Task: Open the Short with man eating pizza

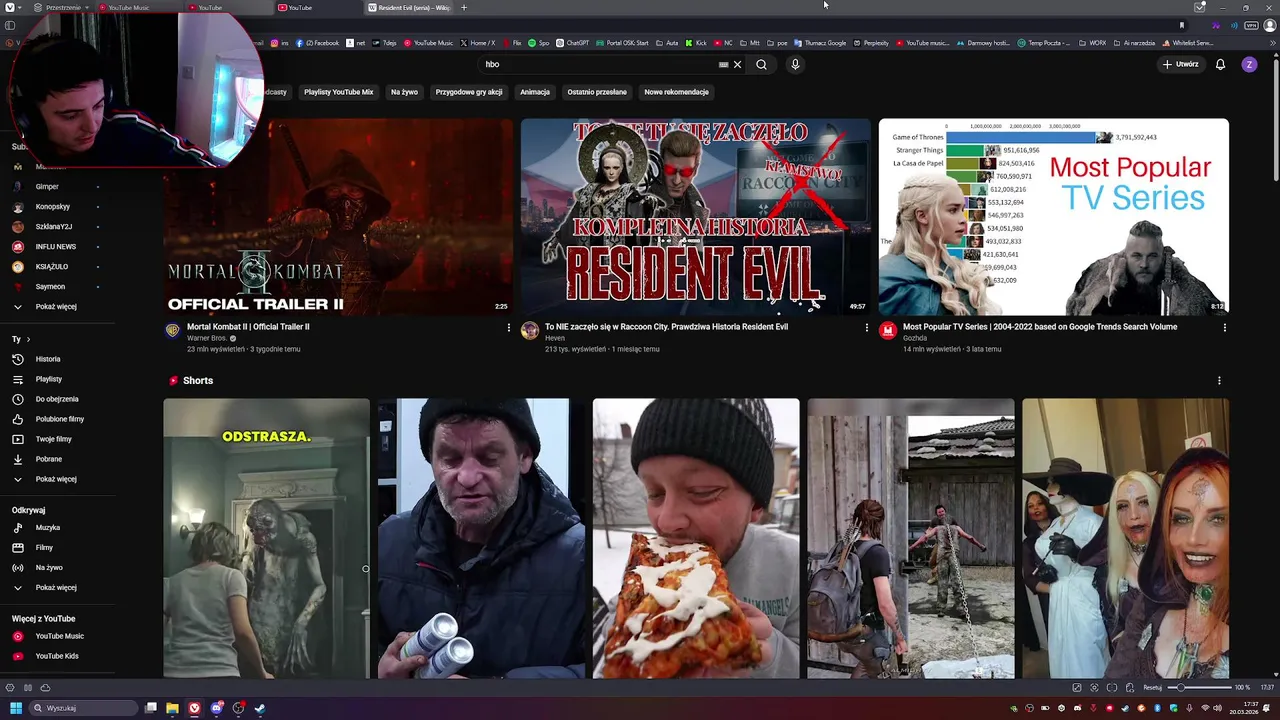Action: [696, 538]
